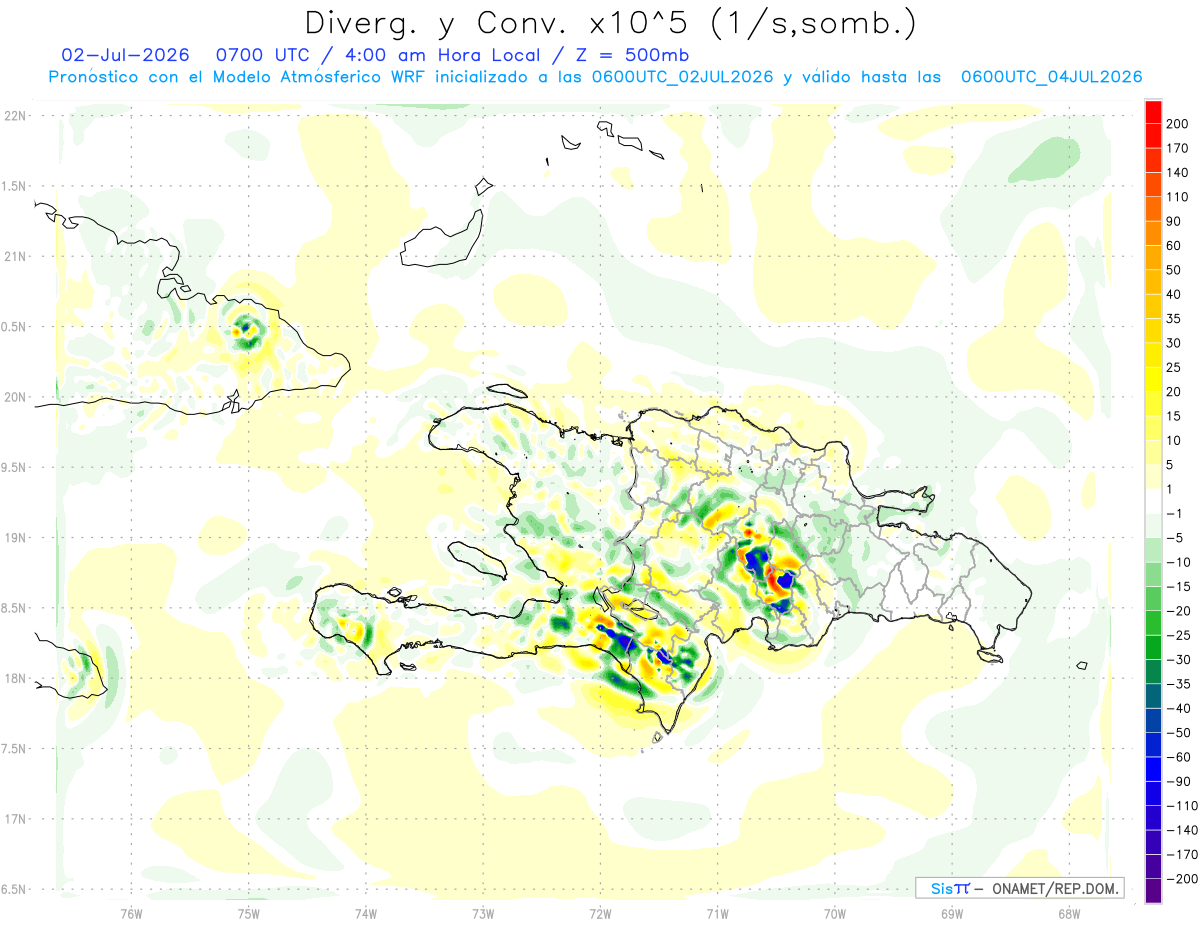Click the negative '-30' color scale value
This screenshot has width=1200, height=927.
pyautogui.click(x=1178, y=659)
